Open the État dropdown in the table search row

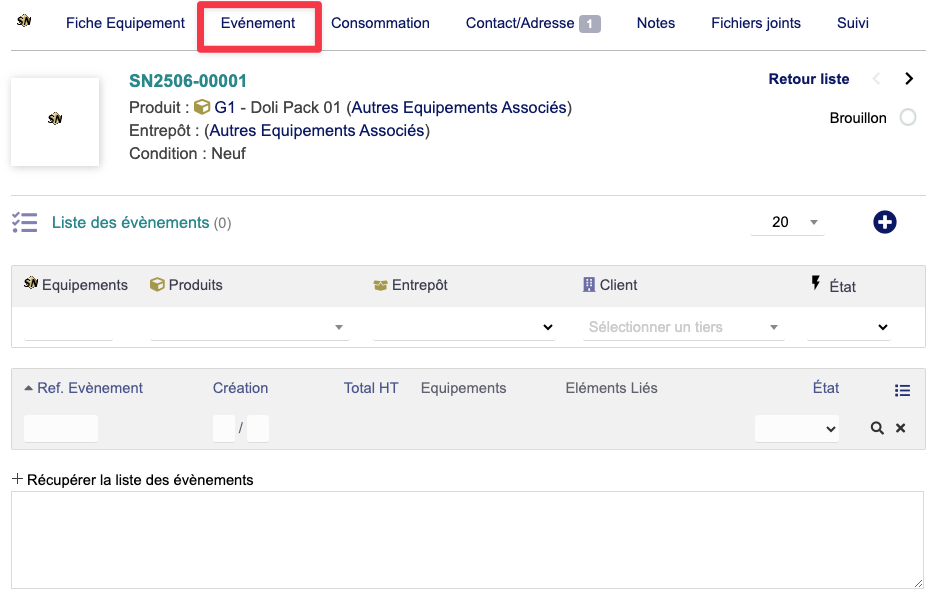797,428
